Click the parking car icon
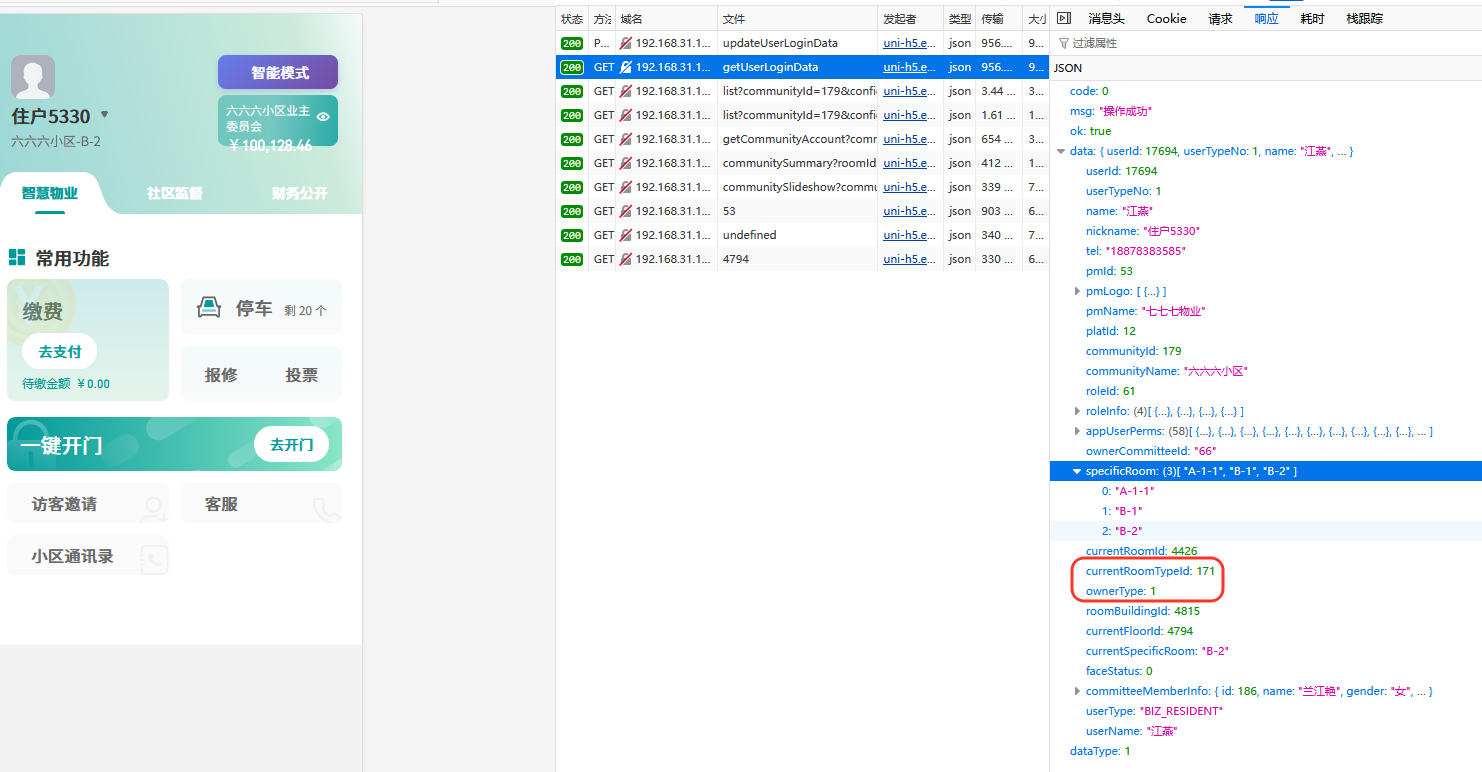This screenshot has width=1482, height=772. coord(208,308)
